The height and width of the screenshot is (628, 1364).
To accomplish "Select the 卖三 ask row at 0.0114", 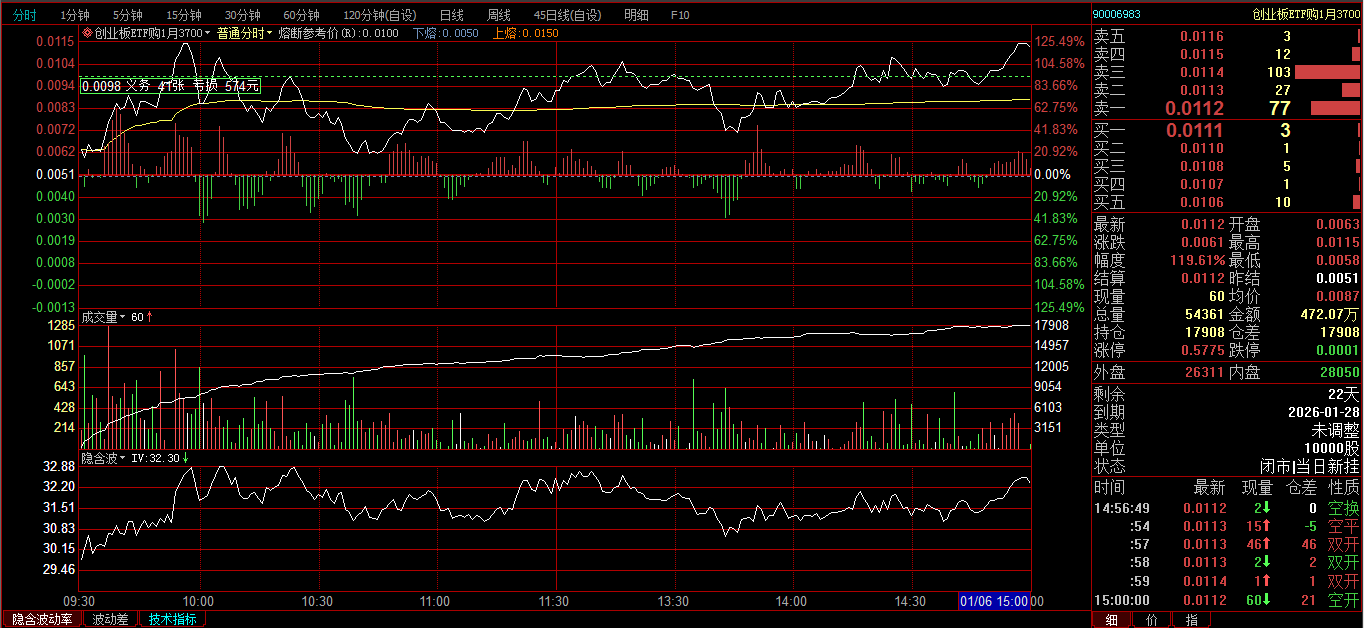I will (x=1226, y=73).
